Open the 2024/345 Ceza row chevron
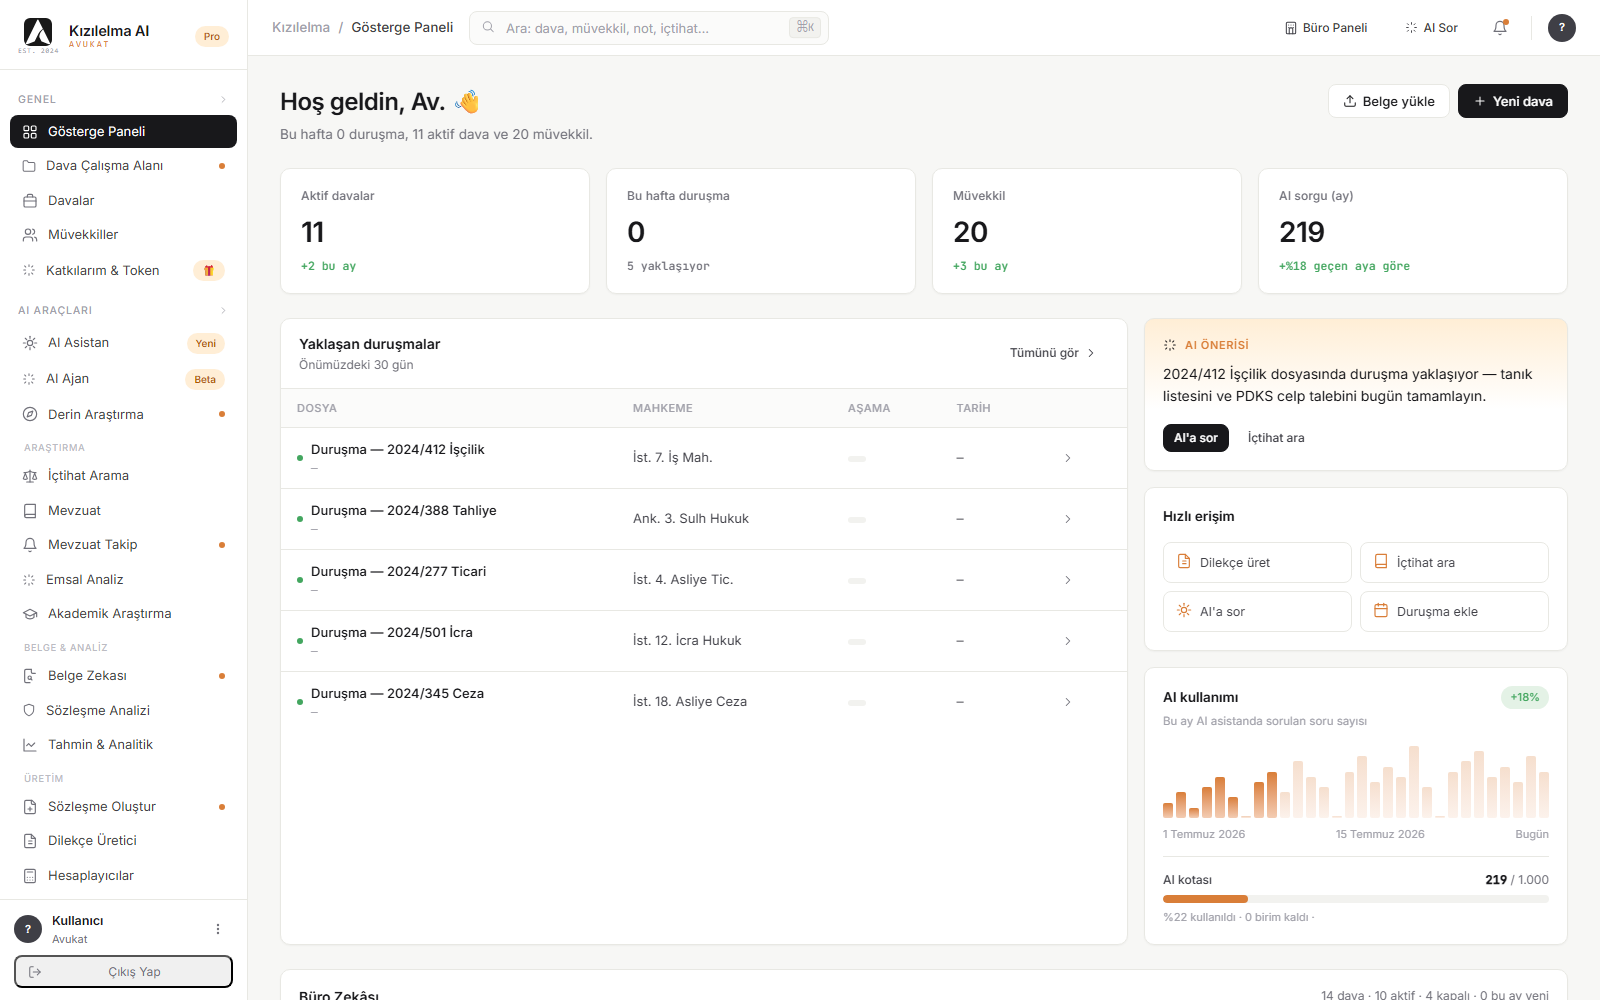Viewport: 1600px width, 1000px height. tap(1068, 702)
